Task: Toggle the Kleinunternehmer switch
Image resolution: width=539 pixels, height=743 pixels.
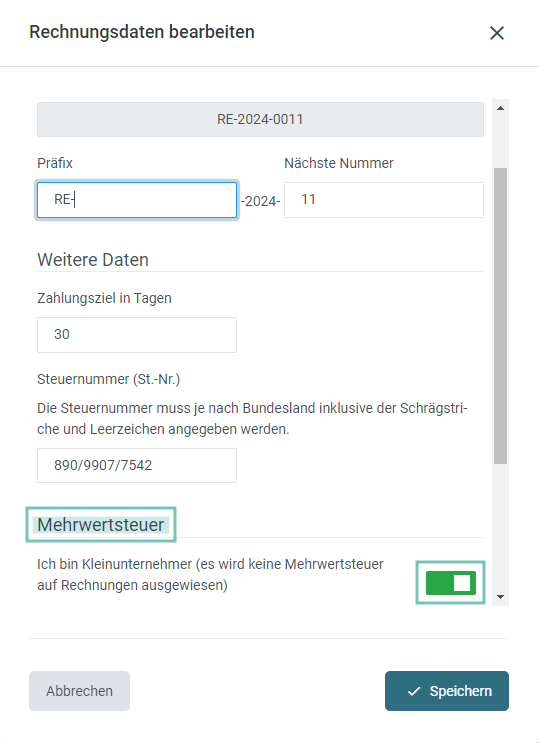Action: click(x=450, y=582)
